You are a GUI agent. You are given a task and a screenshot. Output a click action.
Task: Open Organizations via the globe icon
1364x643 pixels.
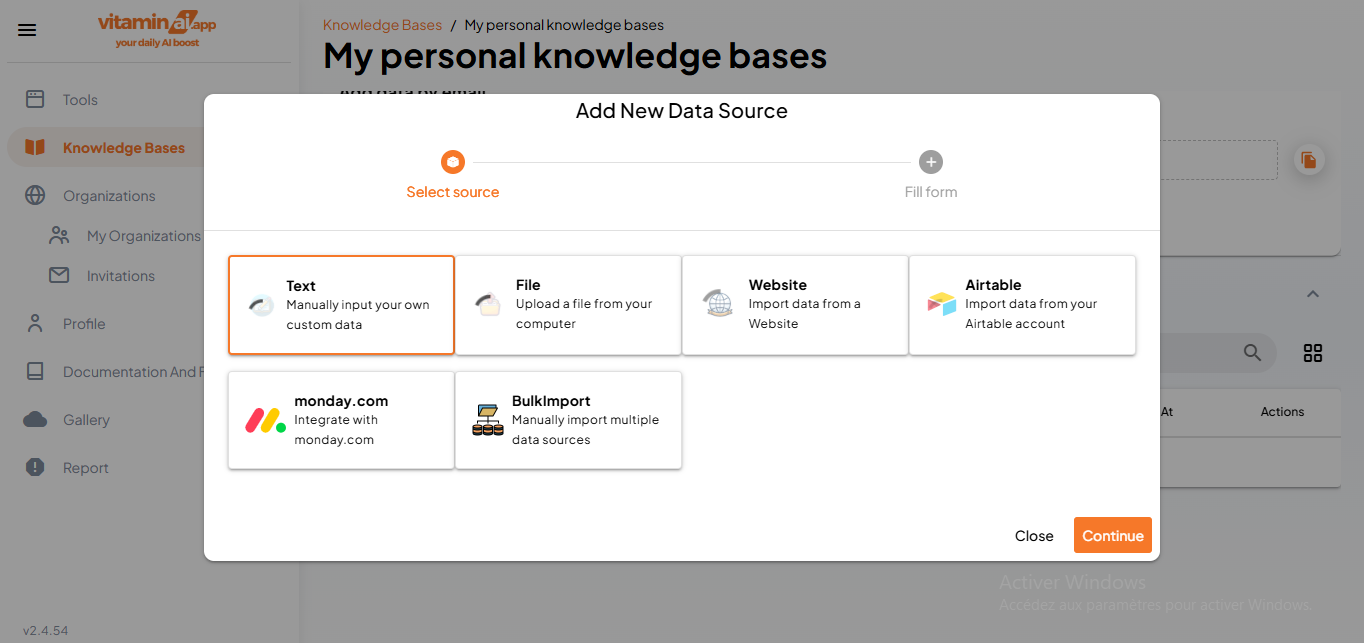pyautogui.click(x=34, y=195)
